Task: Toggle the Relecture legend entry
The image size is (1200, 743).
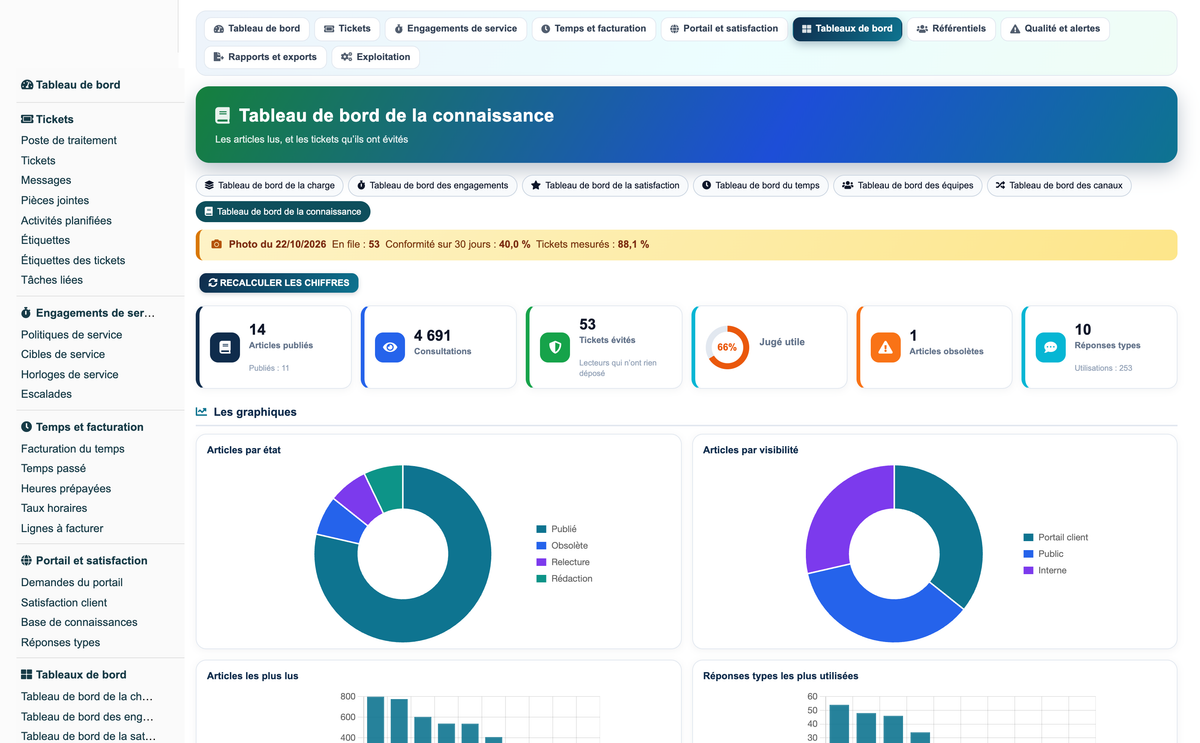Action: coord(563,562)
